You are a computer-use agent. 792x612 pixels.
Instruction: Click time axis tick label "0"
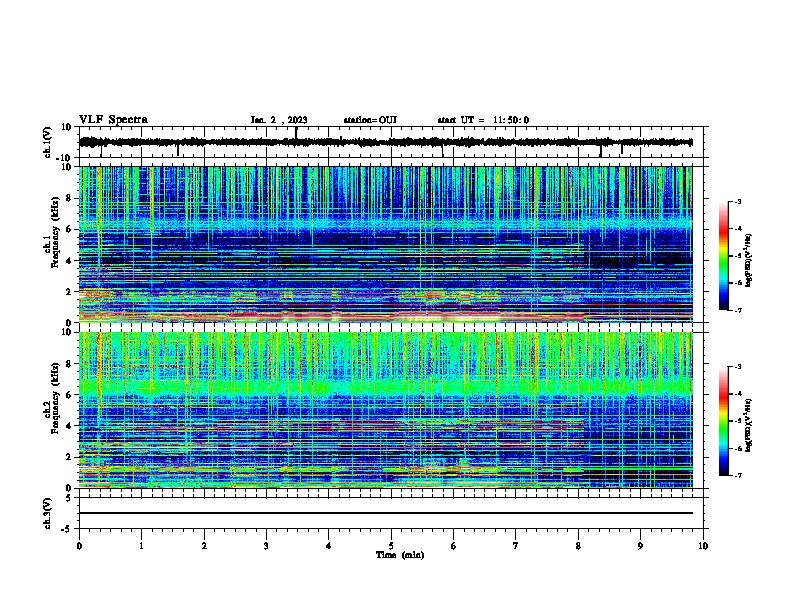[x=79, y=546]
